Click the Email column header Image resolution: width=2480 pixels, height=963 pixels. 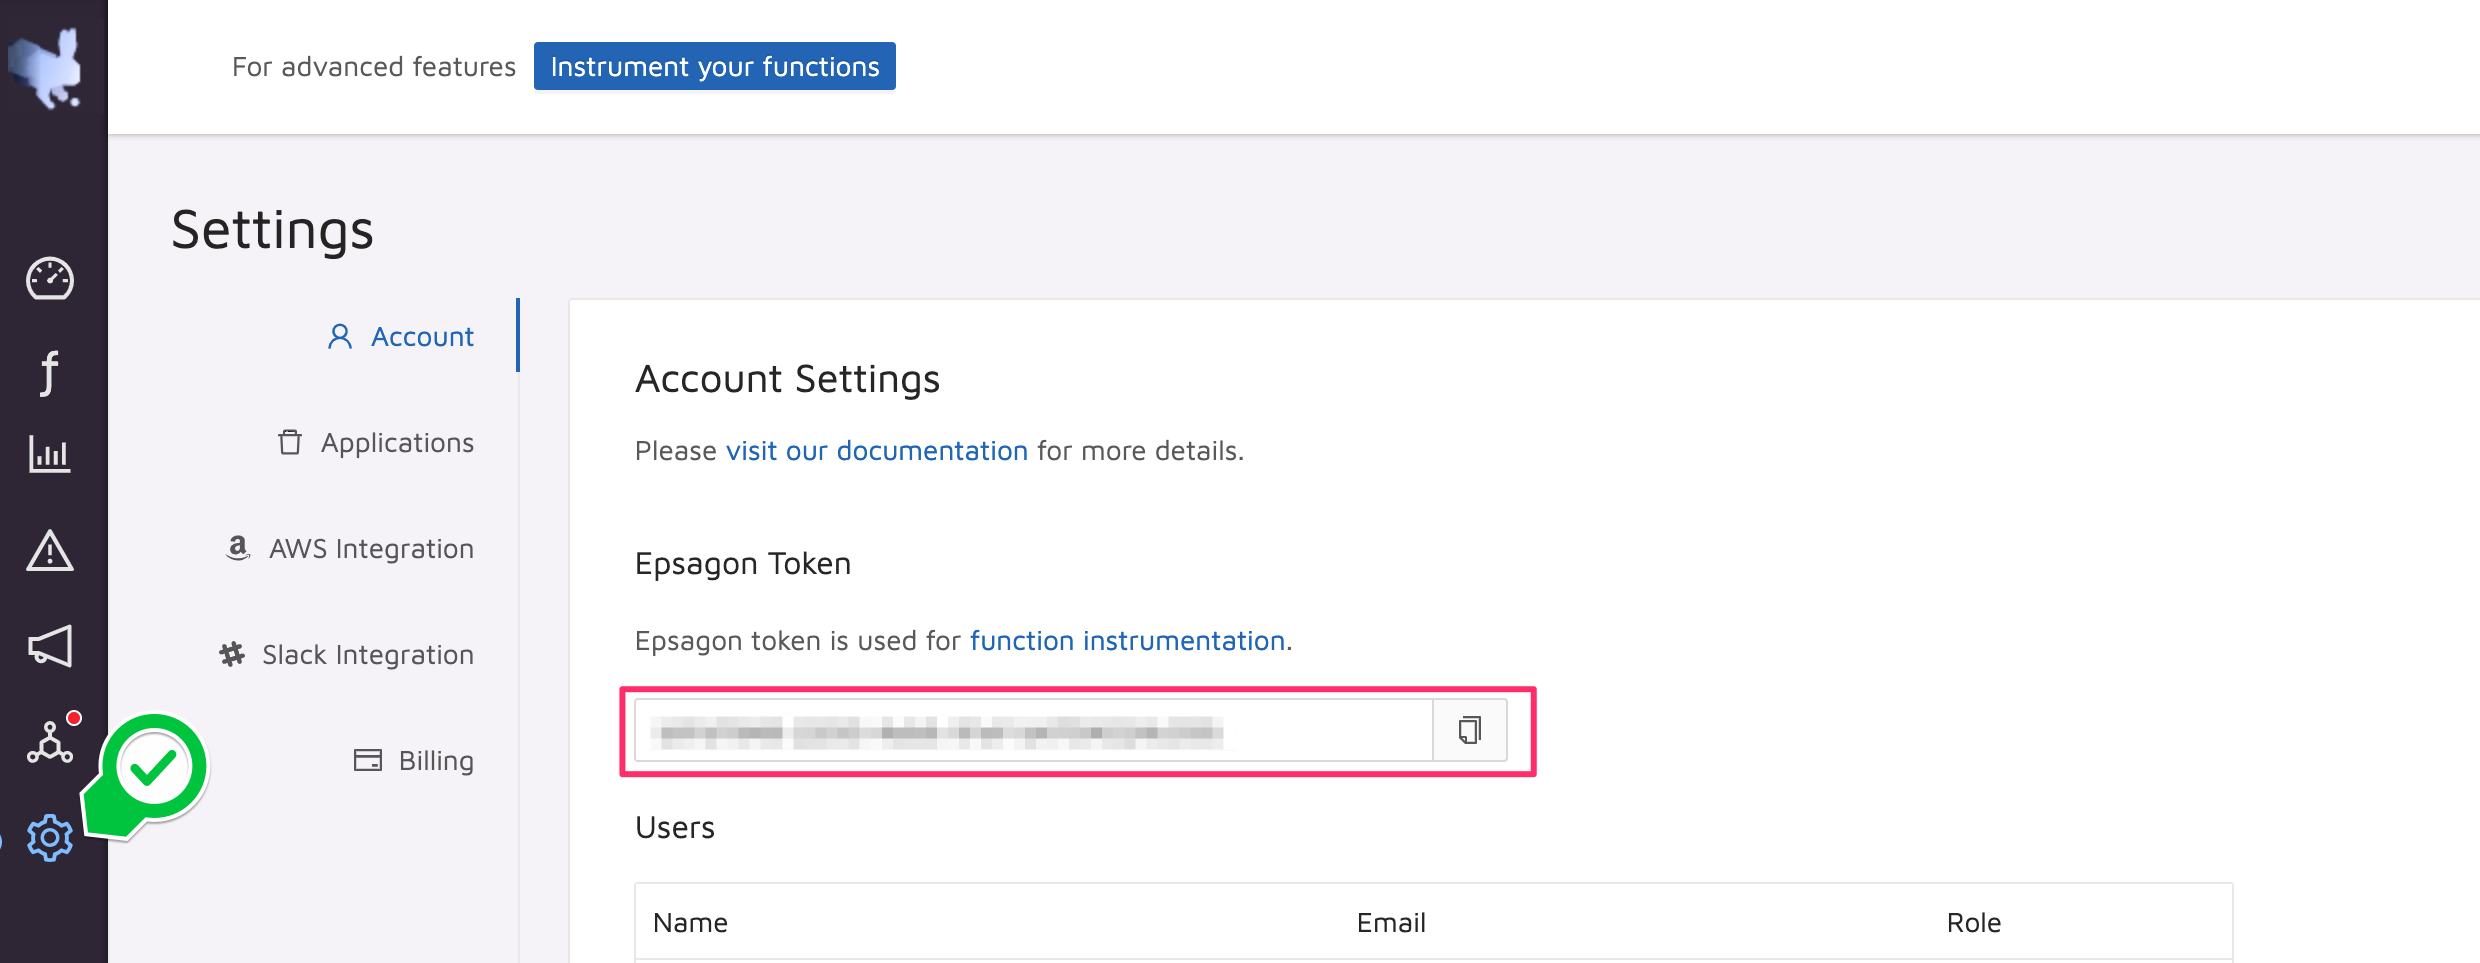pyautogui.click(x=1391, y=923)
